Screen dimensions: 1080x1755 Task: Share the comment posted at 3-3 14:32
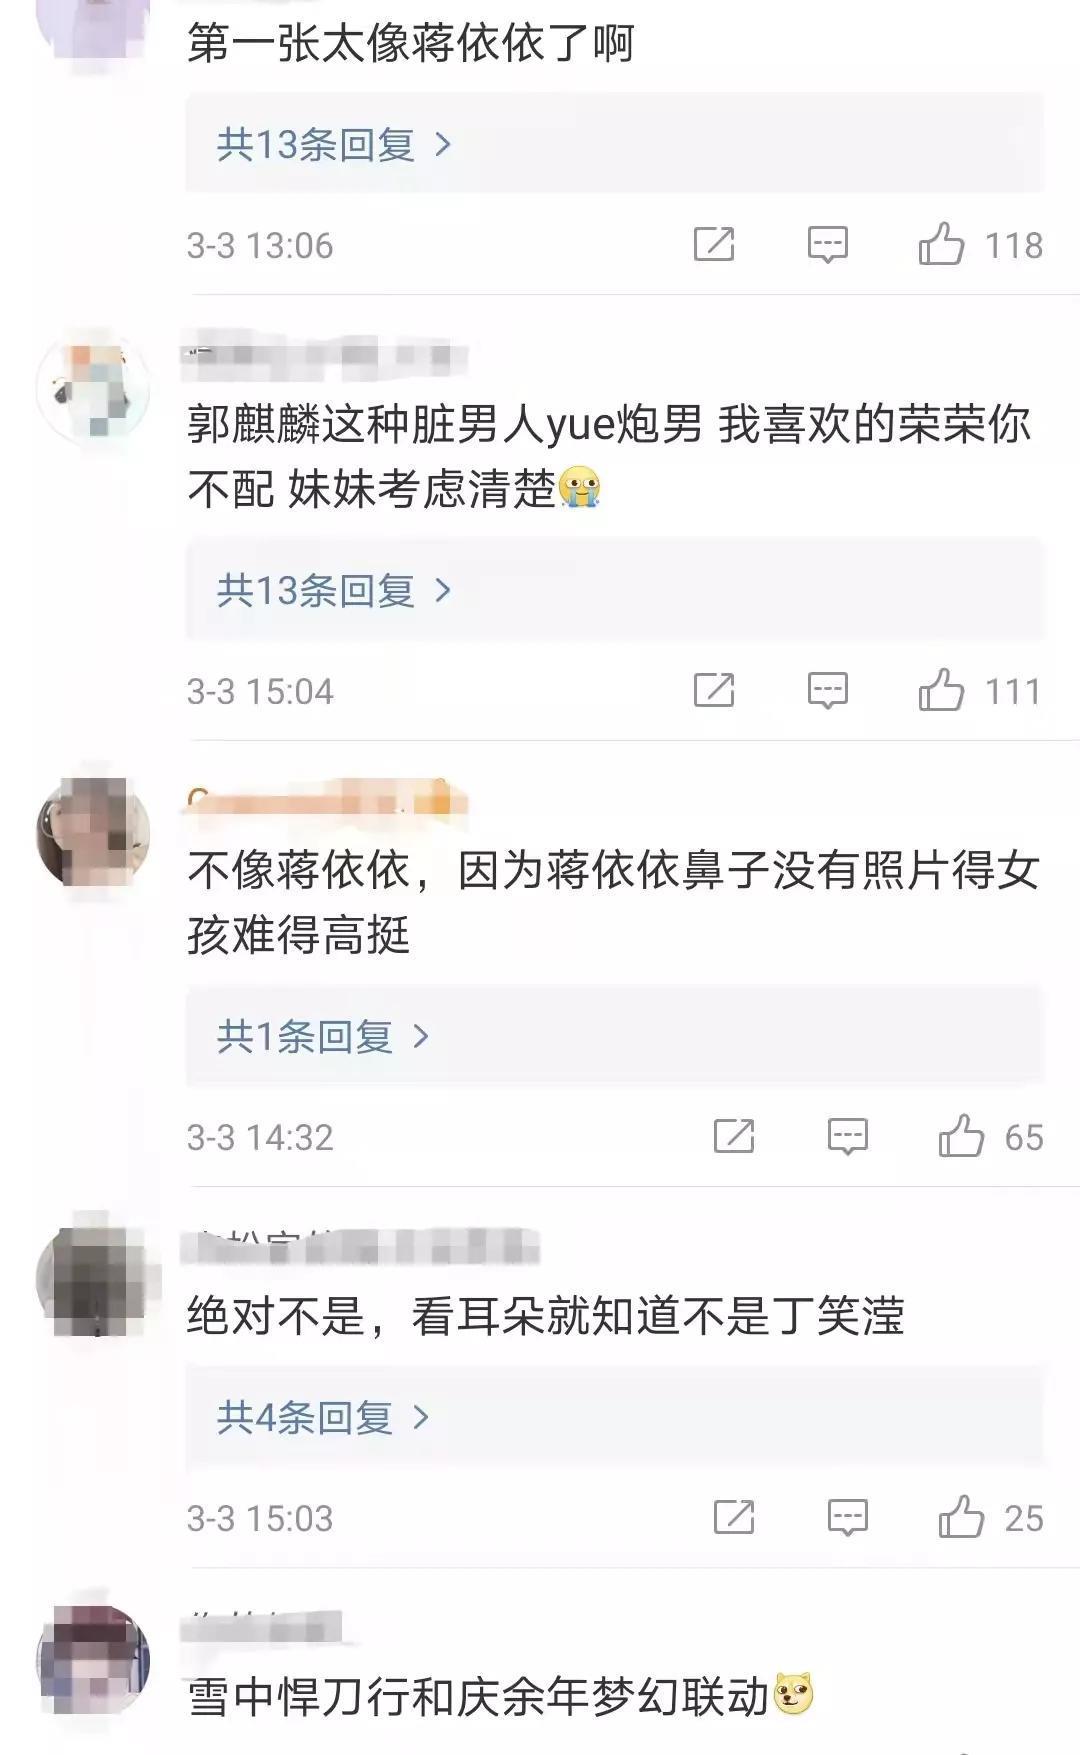click(x=734, y=1136)
